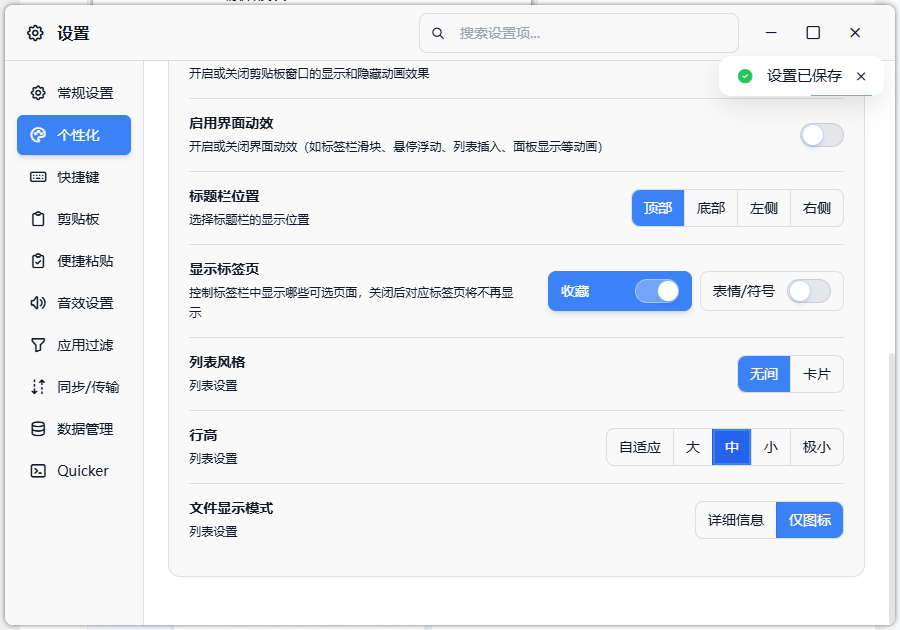900x630 pixels.
Task: Choose 卡片 list style
Action: [x=817, y=374]
